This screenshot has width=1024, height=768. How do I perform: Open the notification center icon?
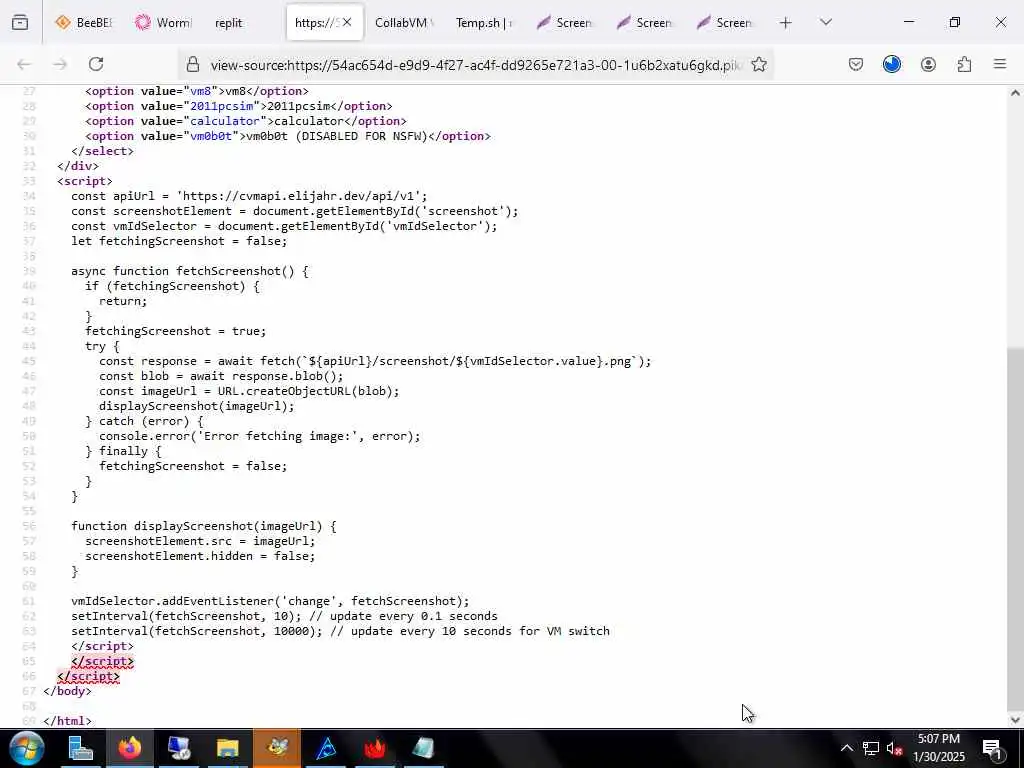pyautogui.click(x=992, y=749)
